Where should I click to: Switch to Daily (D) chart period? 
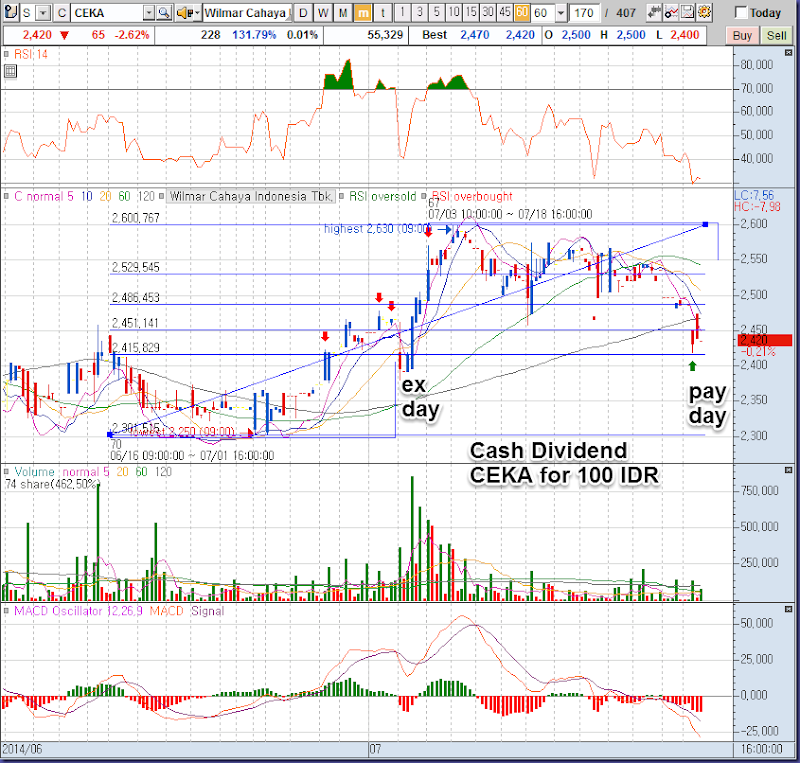(303, 12)
